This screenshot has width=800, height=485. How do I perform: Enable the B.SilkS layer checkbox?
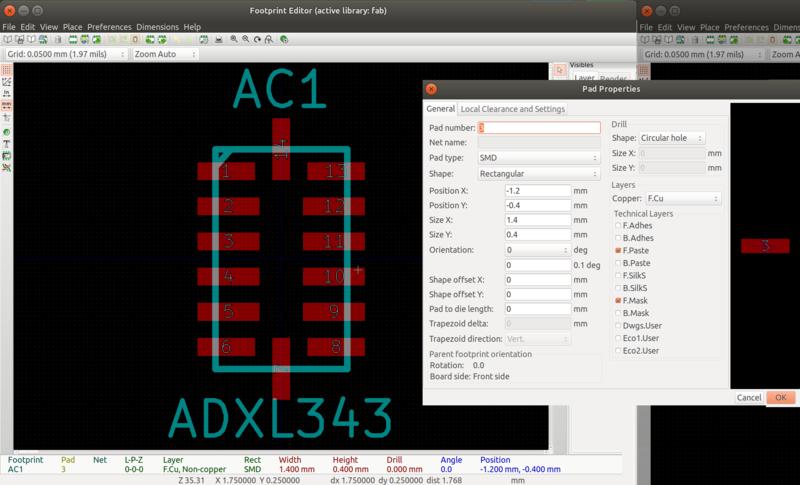618,288
